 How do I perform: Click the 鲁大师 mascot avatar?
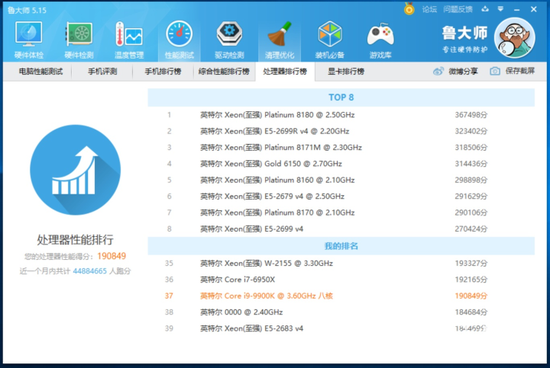coord(515,38)
